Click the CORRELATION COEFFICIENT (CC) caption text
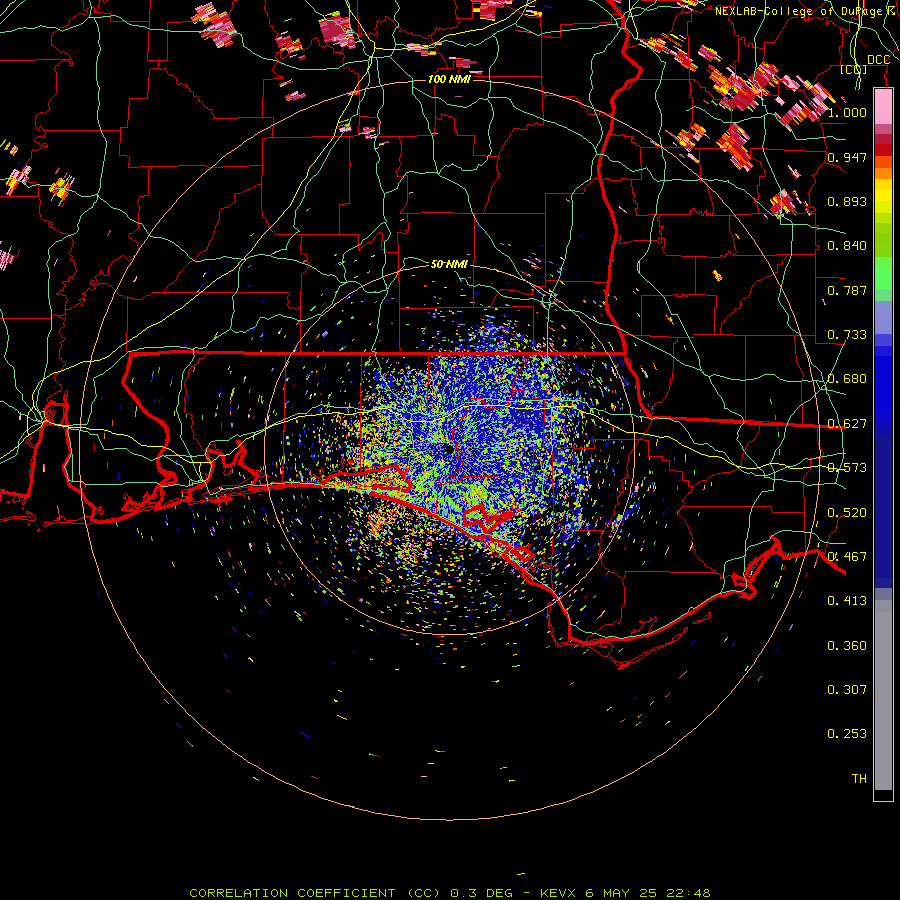The width and height of the screenshot is (900, 900). click(x=315, y=893)
